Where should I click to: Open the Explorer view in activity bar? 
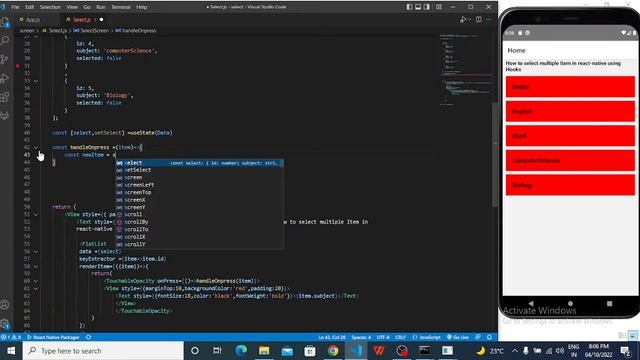[x=5, y=22]
